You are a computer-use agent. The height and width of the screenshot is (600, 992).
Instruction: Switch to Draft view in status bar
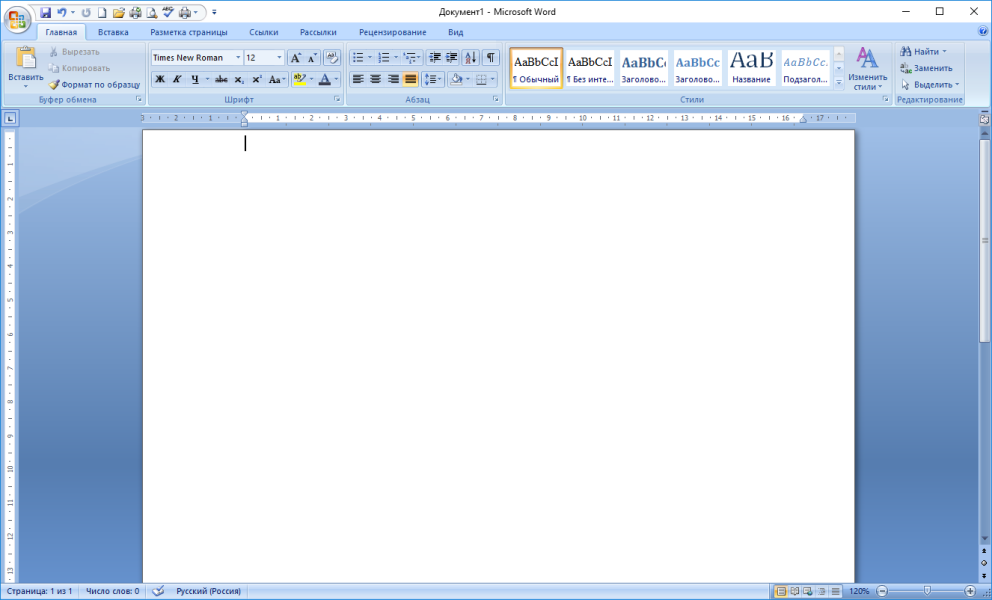coord(836,591)
